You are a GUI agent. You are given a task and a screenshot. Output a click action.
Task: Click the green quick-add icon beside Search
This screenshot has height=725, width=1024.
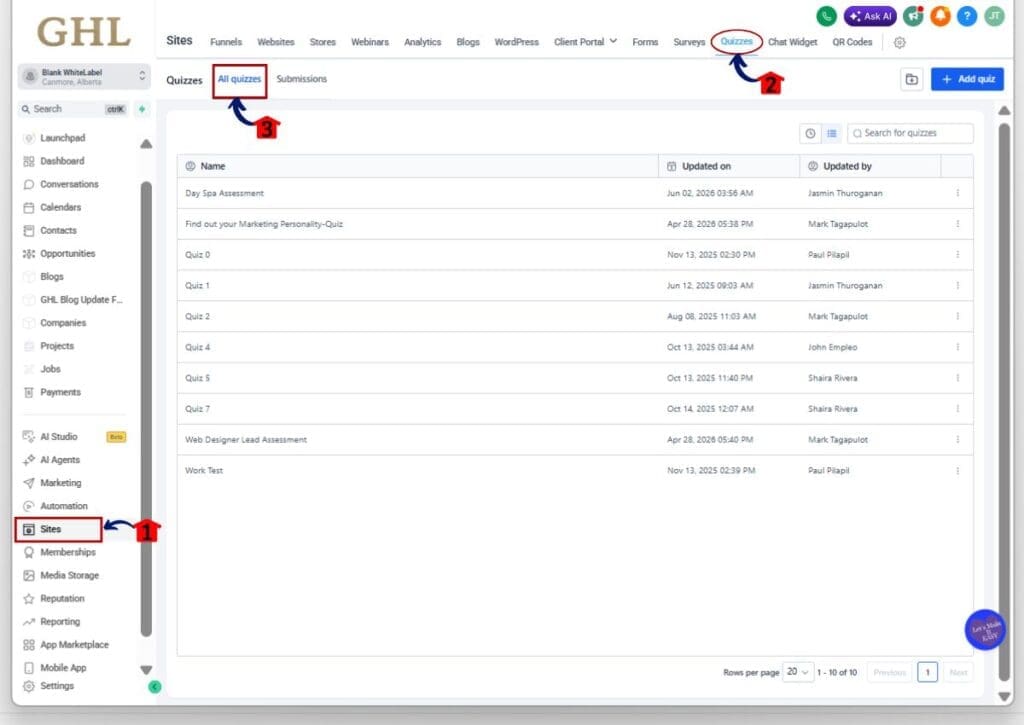pyautogui.click(x=142, y=109)
